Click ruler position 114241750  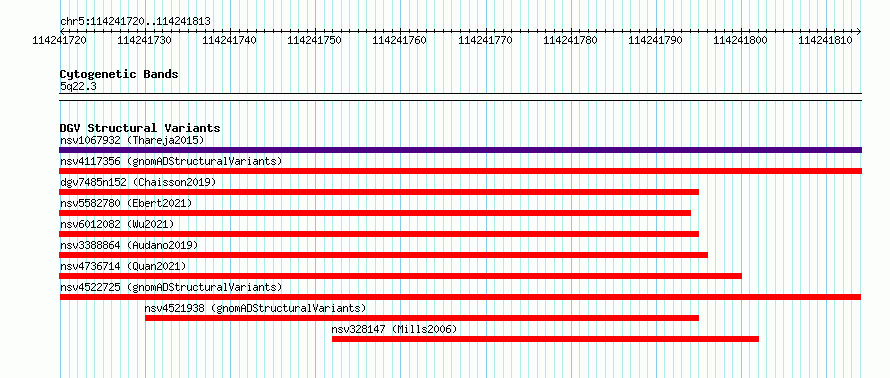pyautogui.click(x=314, y=40)
